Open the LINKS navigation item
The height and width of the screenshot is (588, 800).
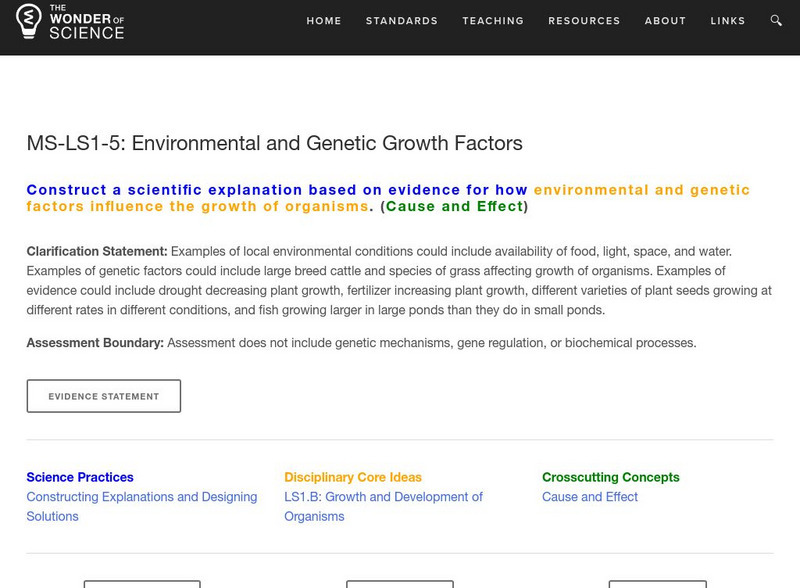[727, 21]
